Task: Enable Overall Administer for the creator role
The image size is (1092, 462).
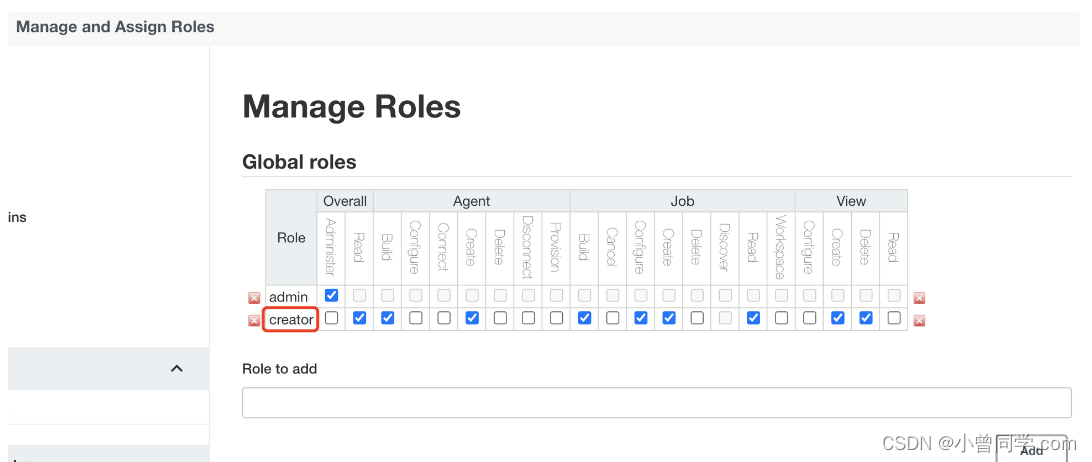Action: click(x=332, y=318)
